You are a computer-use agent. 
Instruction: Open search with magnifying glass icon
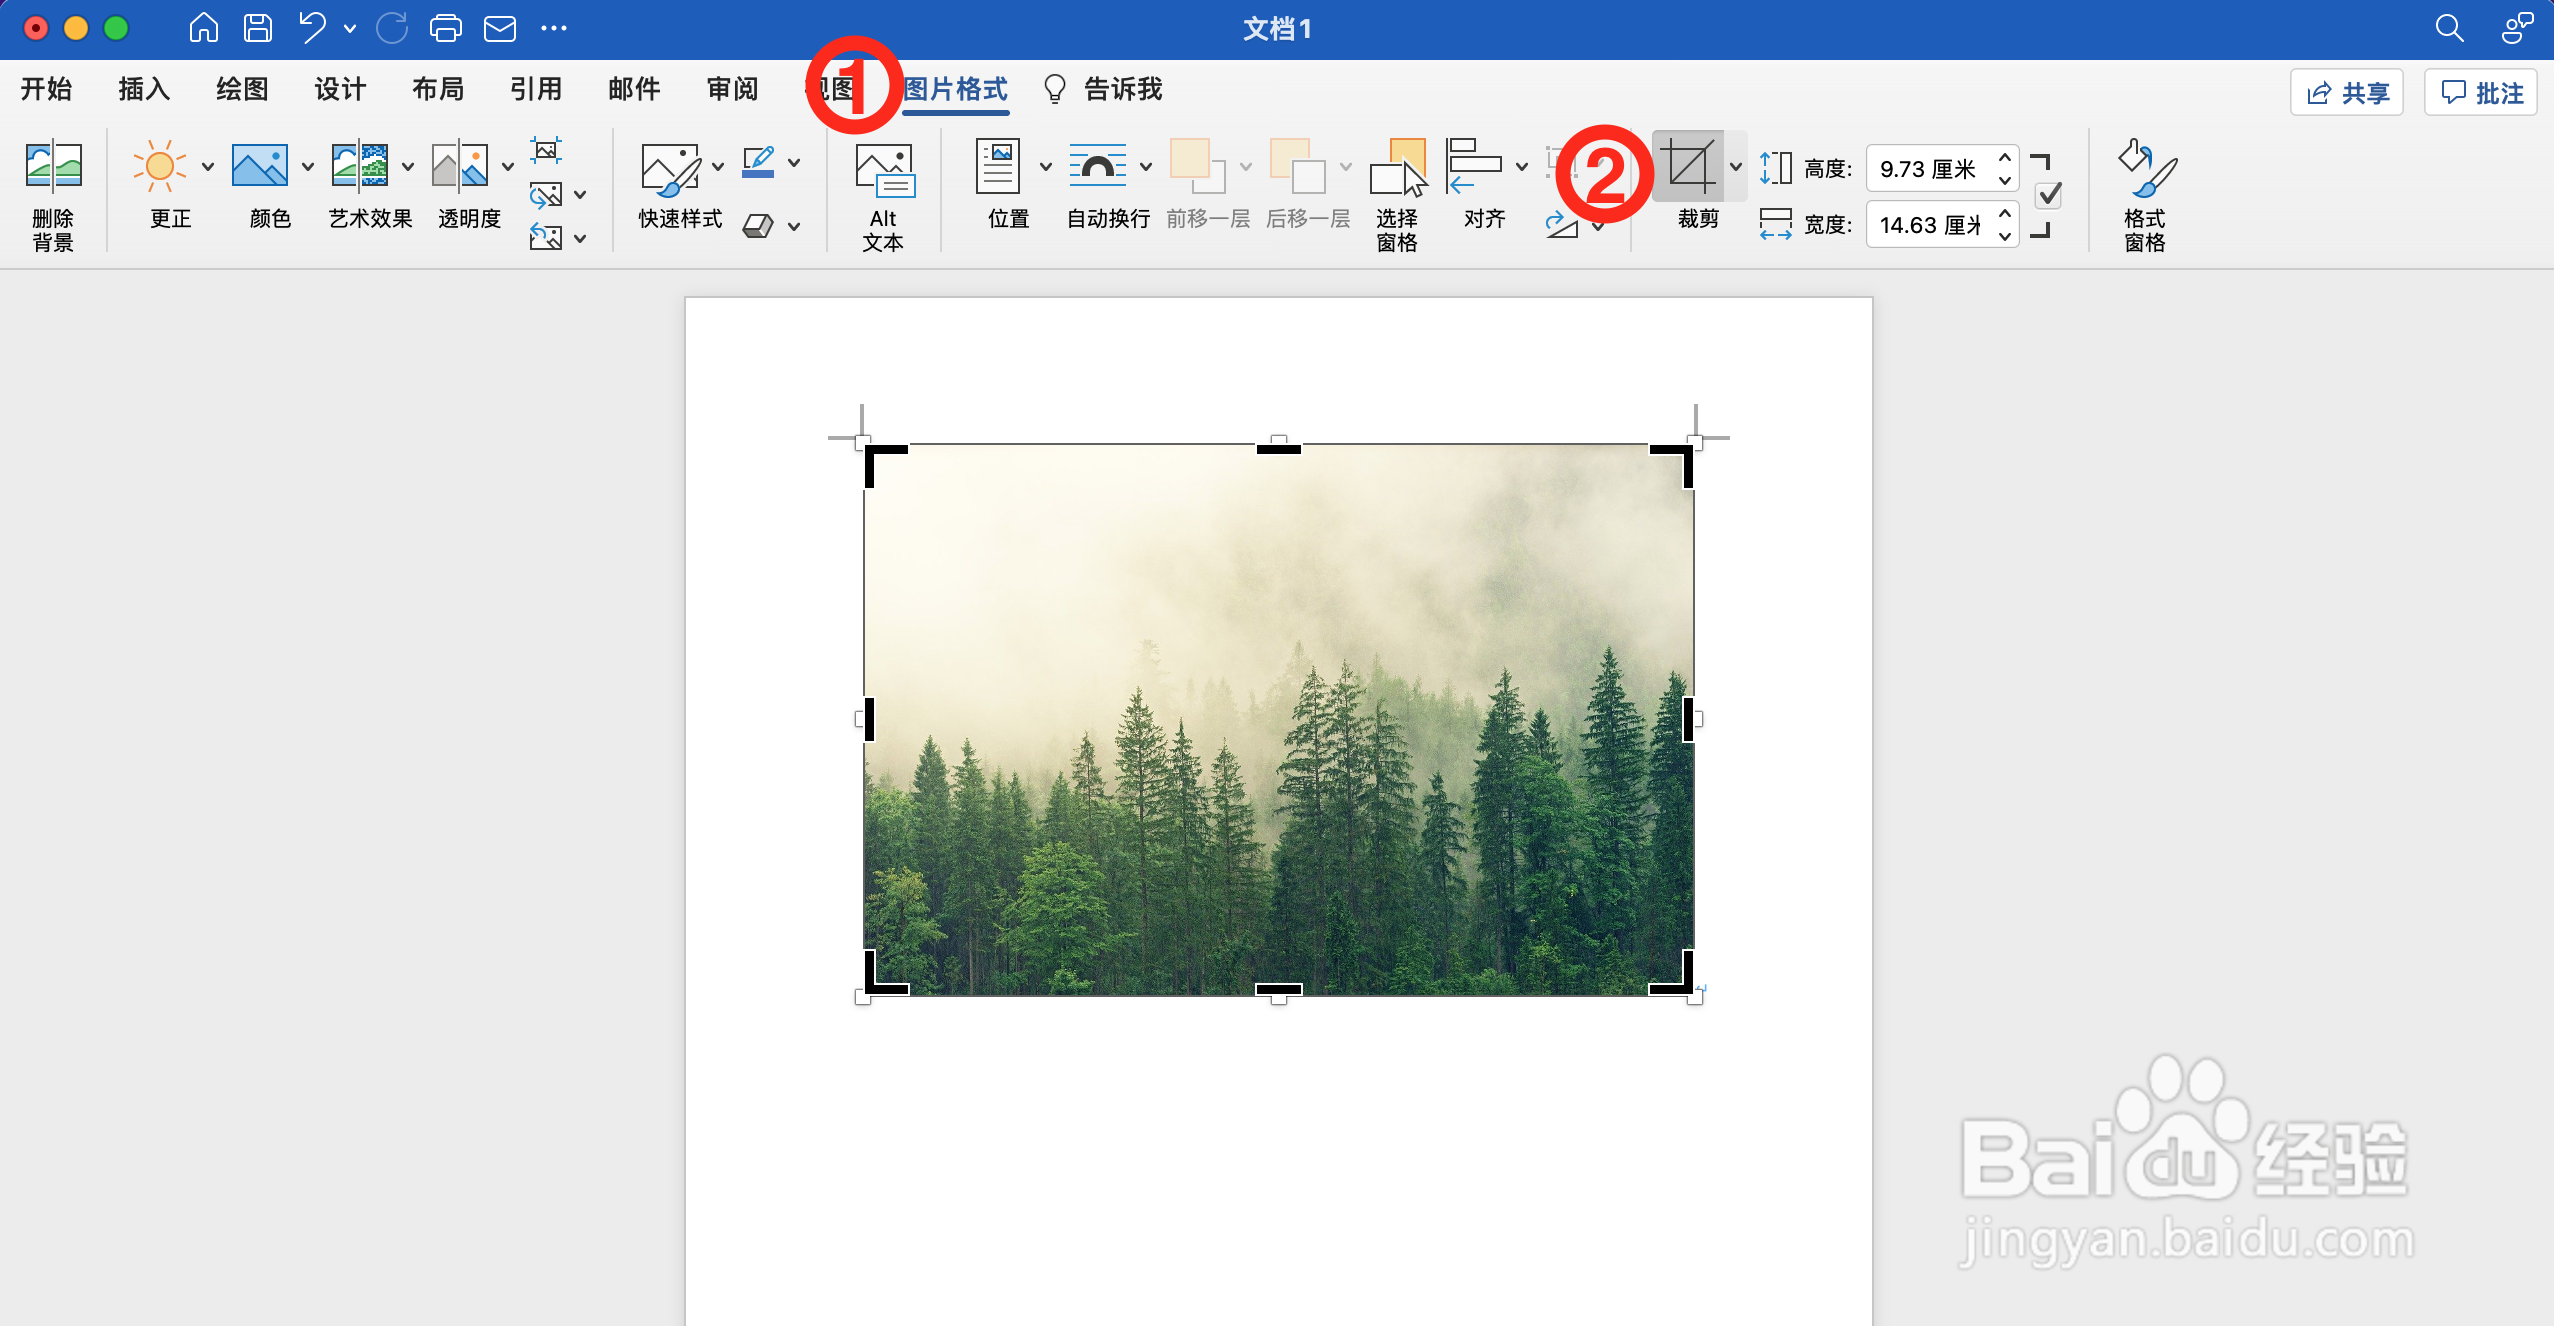[x=2449, y=28]
